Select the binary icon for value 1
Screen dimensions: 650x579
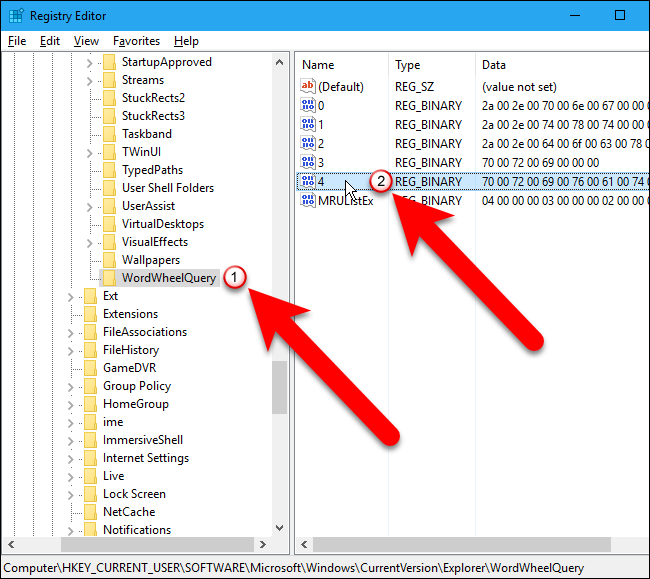pyautogui.click(x=308, y=124)
